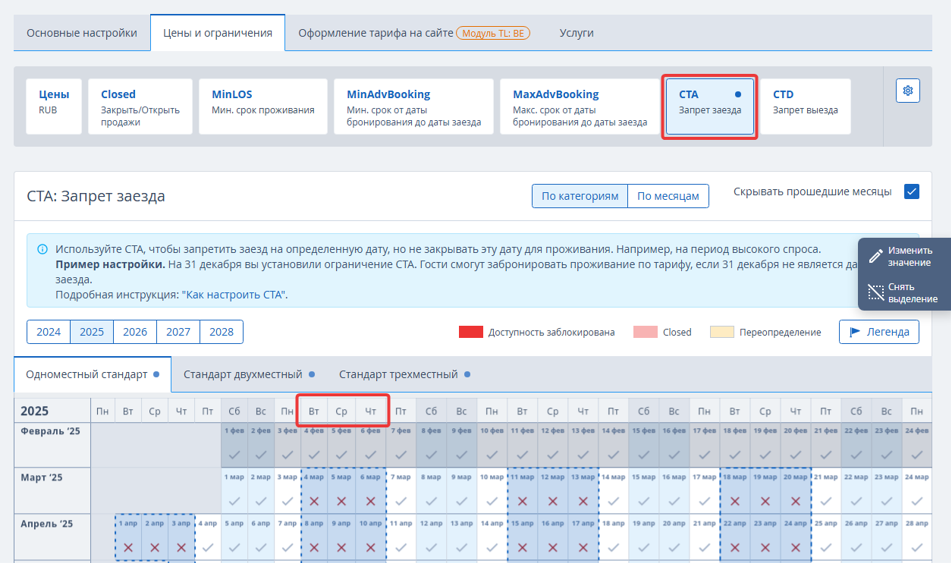Screen dimensions: 951x563
Task: Open the MinLOS restriction tile
Action: coord(263,106)
